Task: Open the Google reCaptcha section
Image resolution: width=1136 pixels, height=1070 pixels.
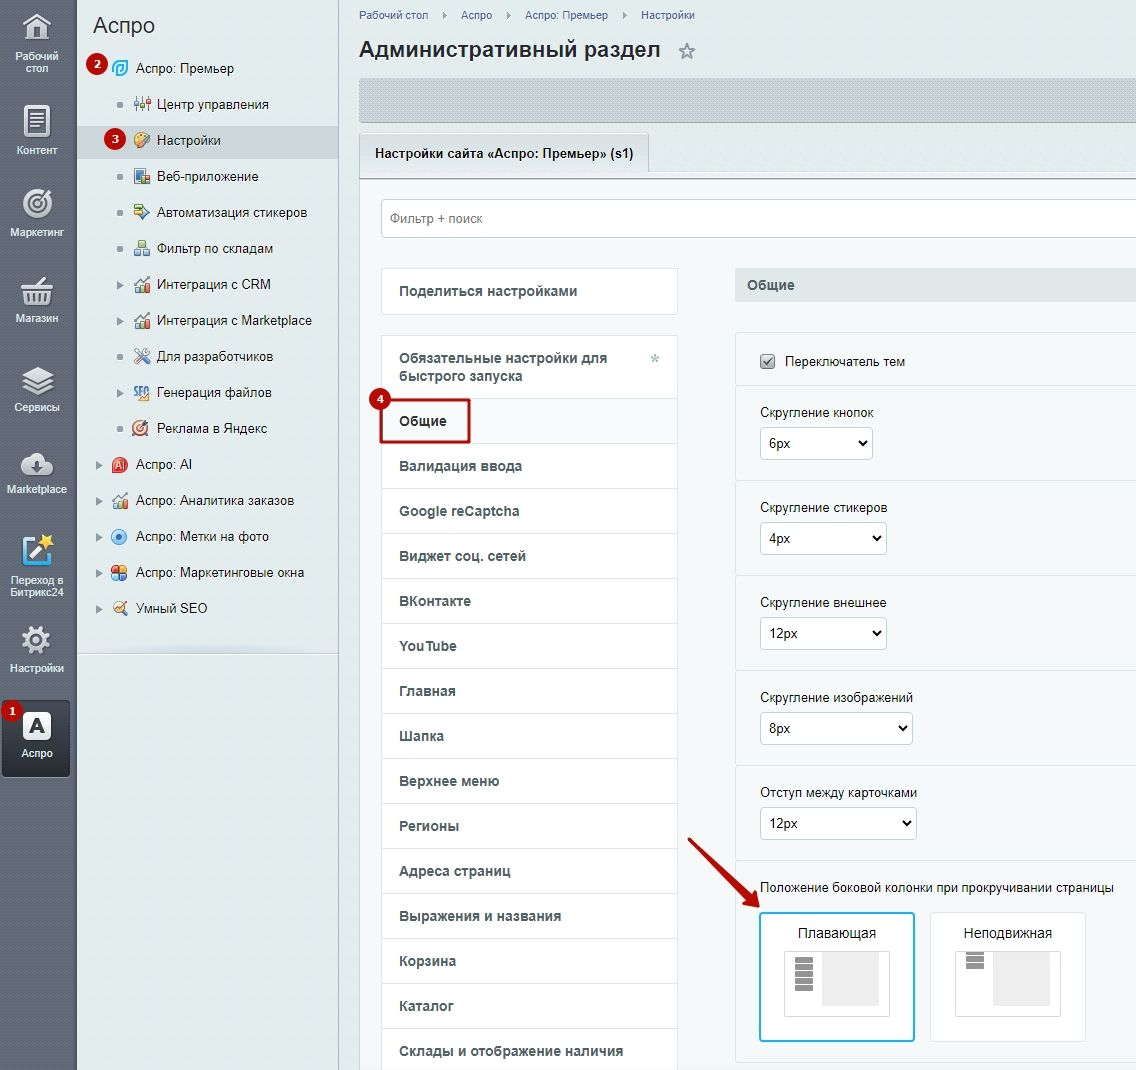Action: [530, 511]
